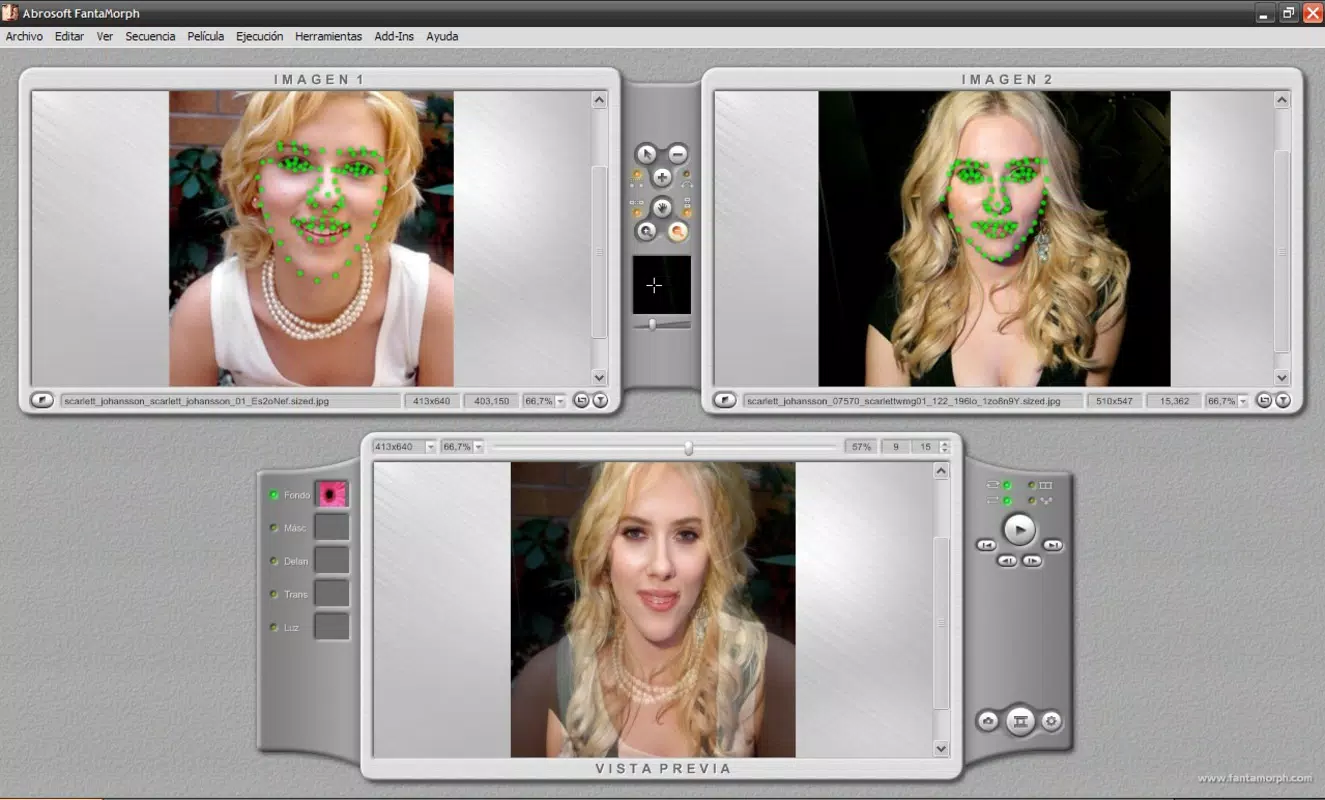Open the Archivo menu
1325x800 pixels.
click(x=24, y=36)
